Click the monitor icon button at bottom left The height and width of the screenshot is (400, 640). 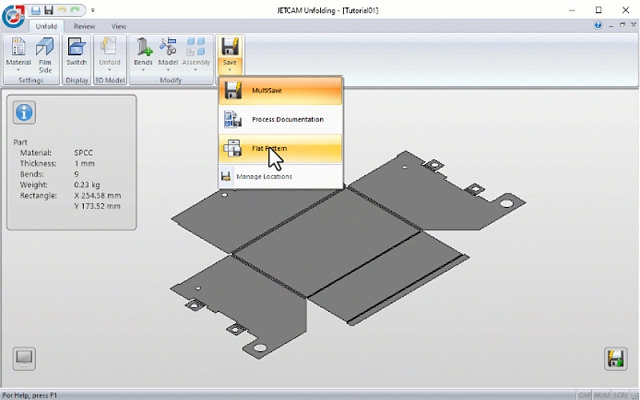coord(24,359)
